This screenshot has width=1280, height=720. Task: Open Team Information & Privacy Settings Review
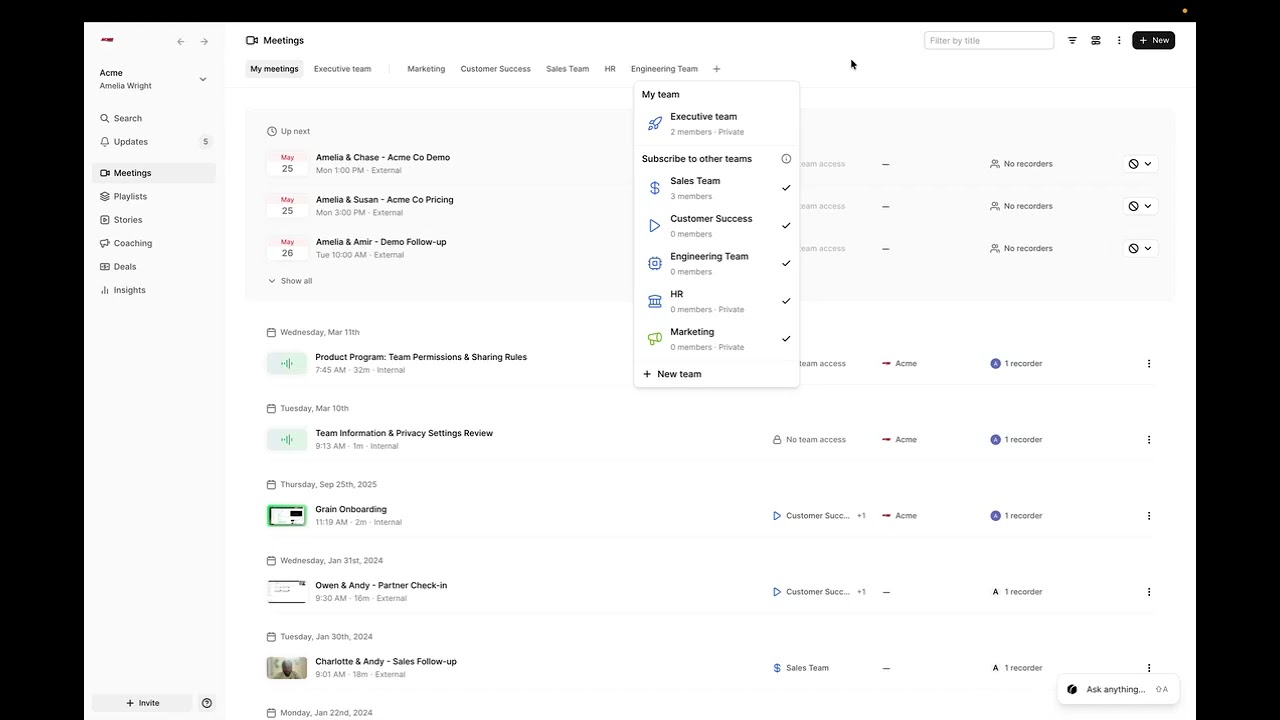(x=404, y=433)
